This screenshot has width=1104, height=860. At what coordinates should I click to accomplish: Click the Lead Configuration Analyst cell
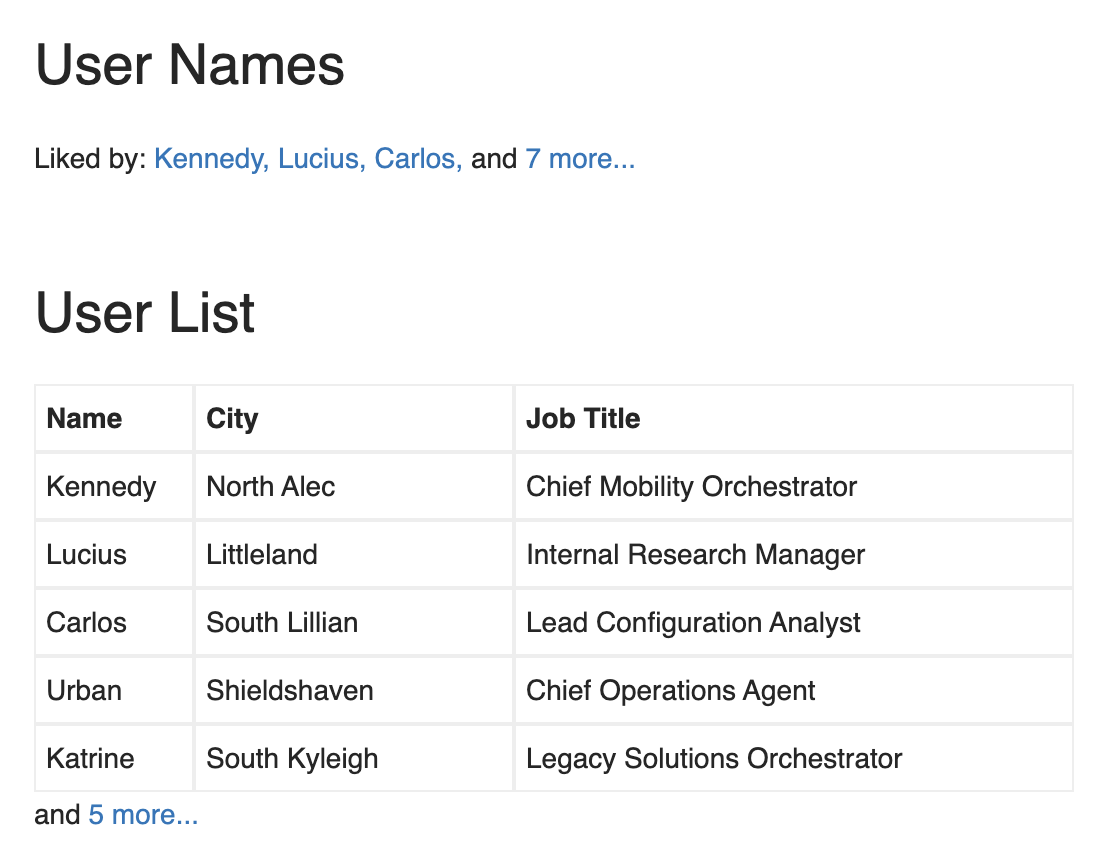[x=693, y=623]
